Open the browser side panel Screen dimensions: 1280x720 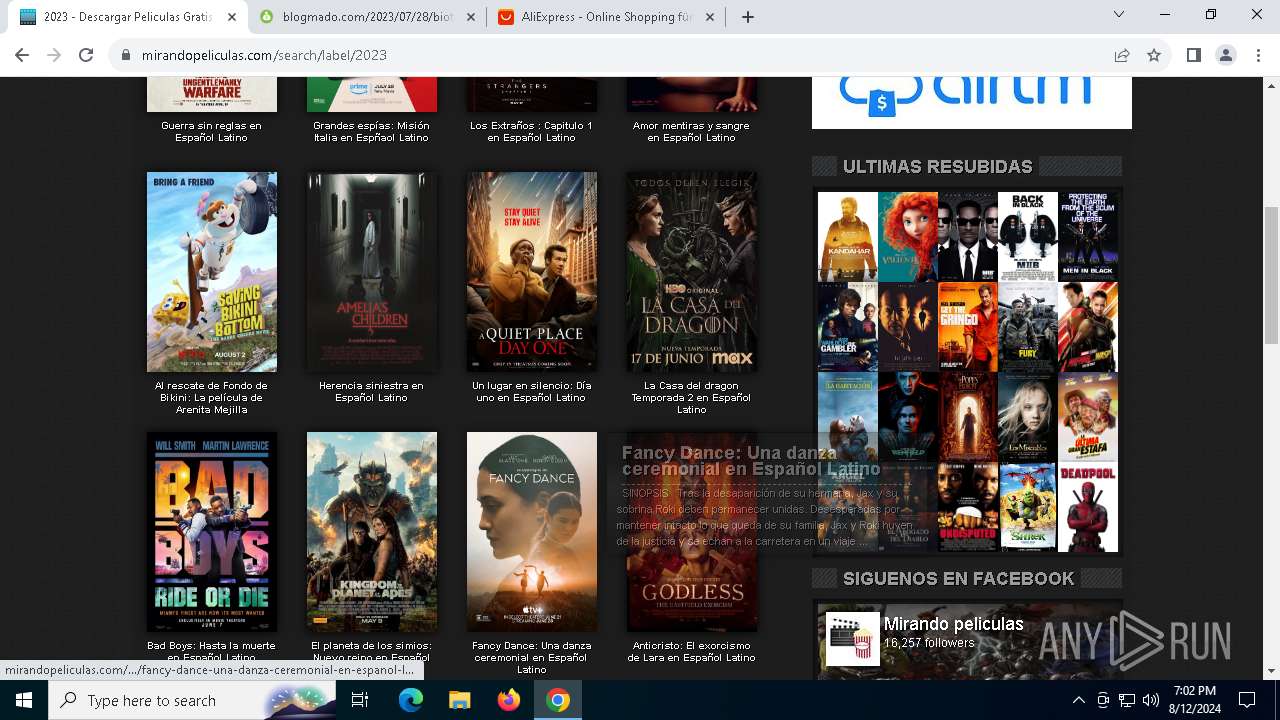point(1193,55)
